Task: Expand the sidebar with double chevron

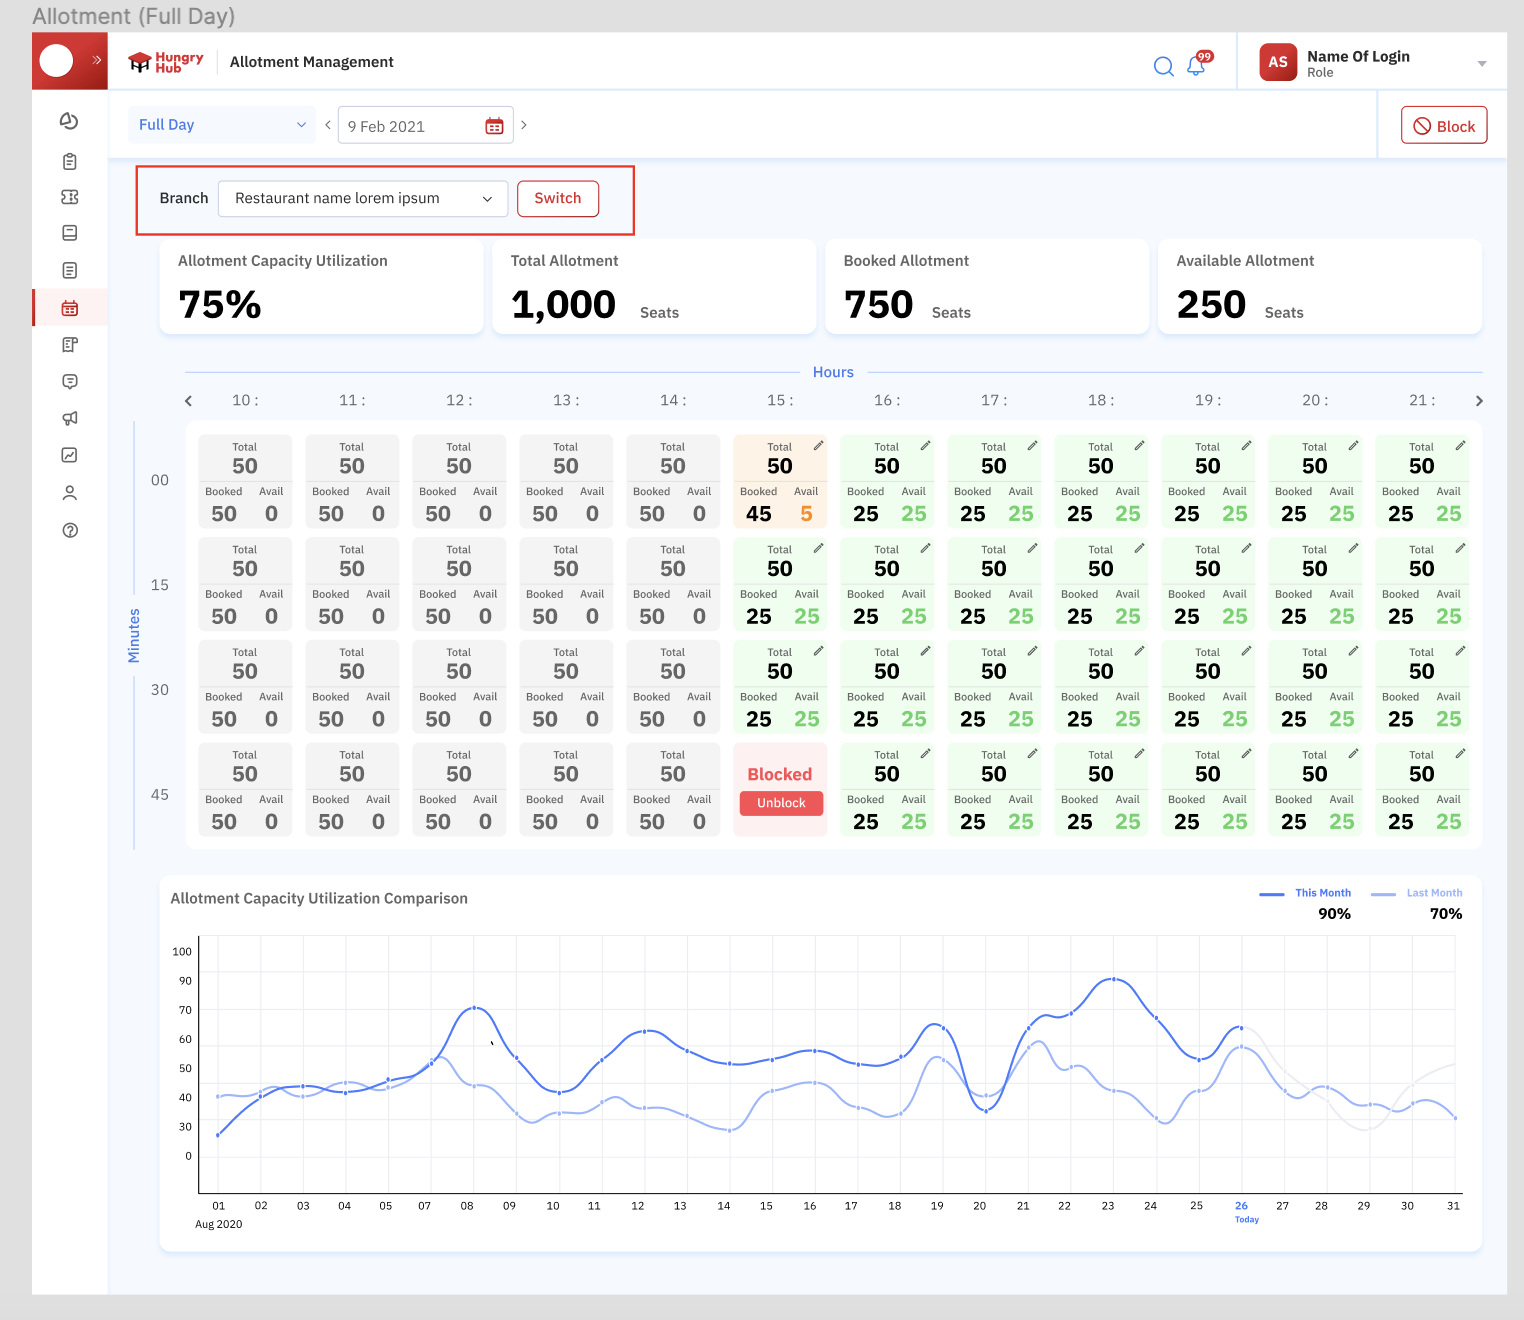Action: coord(97,60)
